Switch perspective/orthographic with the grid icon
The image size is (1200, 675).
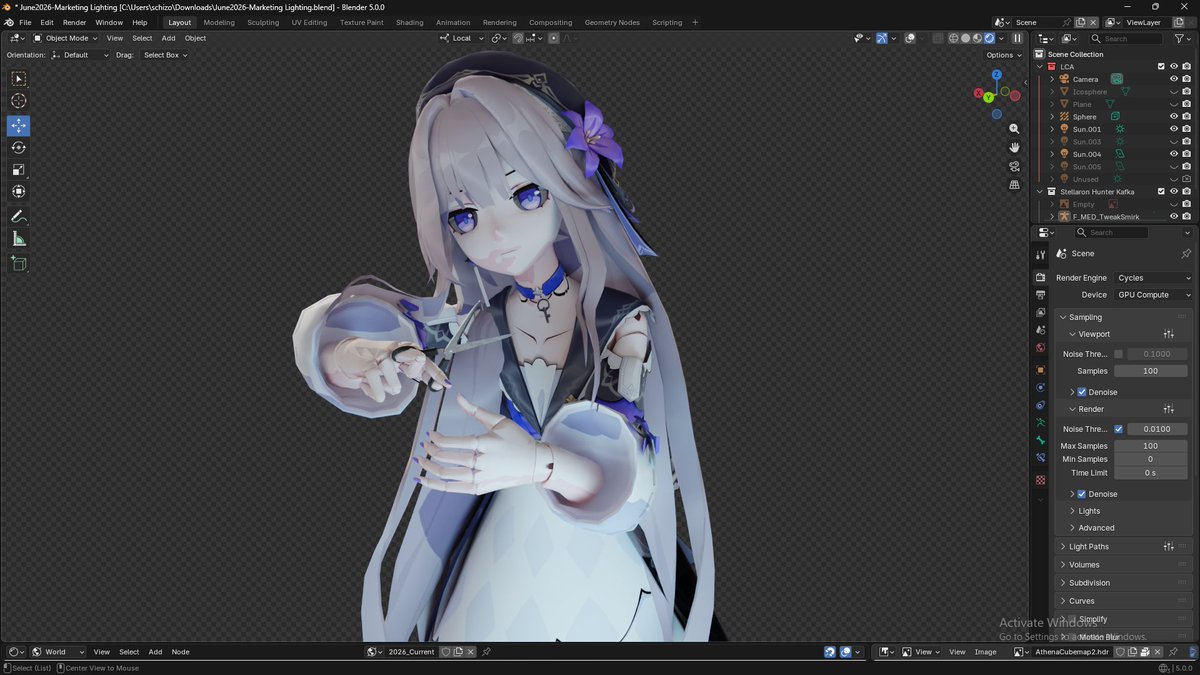click(x=1014, y=185)
